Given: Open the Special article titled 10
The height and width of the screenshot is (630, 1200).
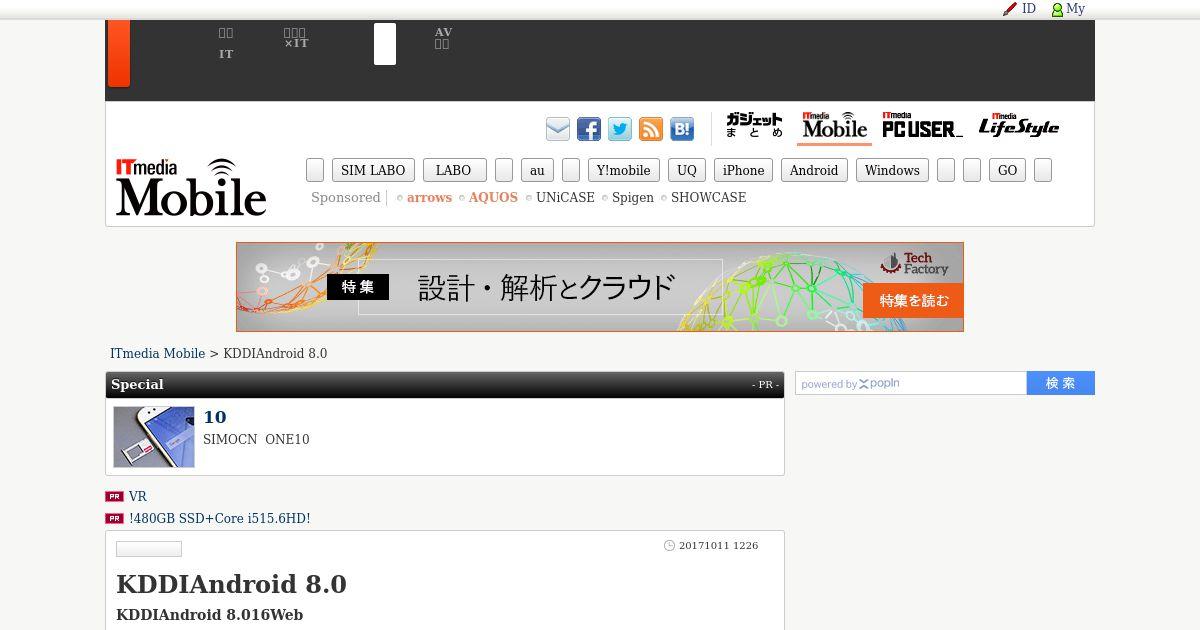Looking at the screenshot, I should [215, 417].
